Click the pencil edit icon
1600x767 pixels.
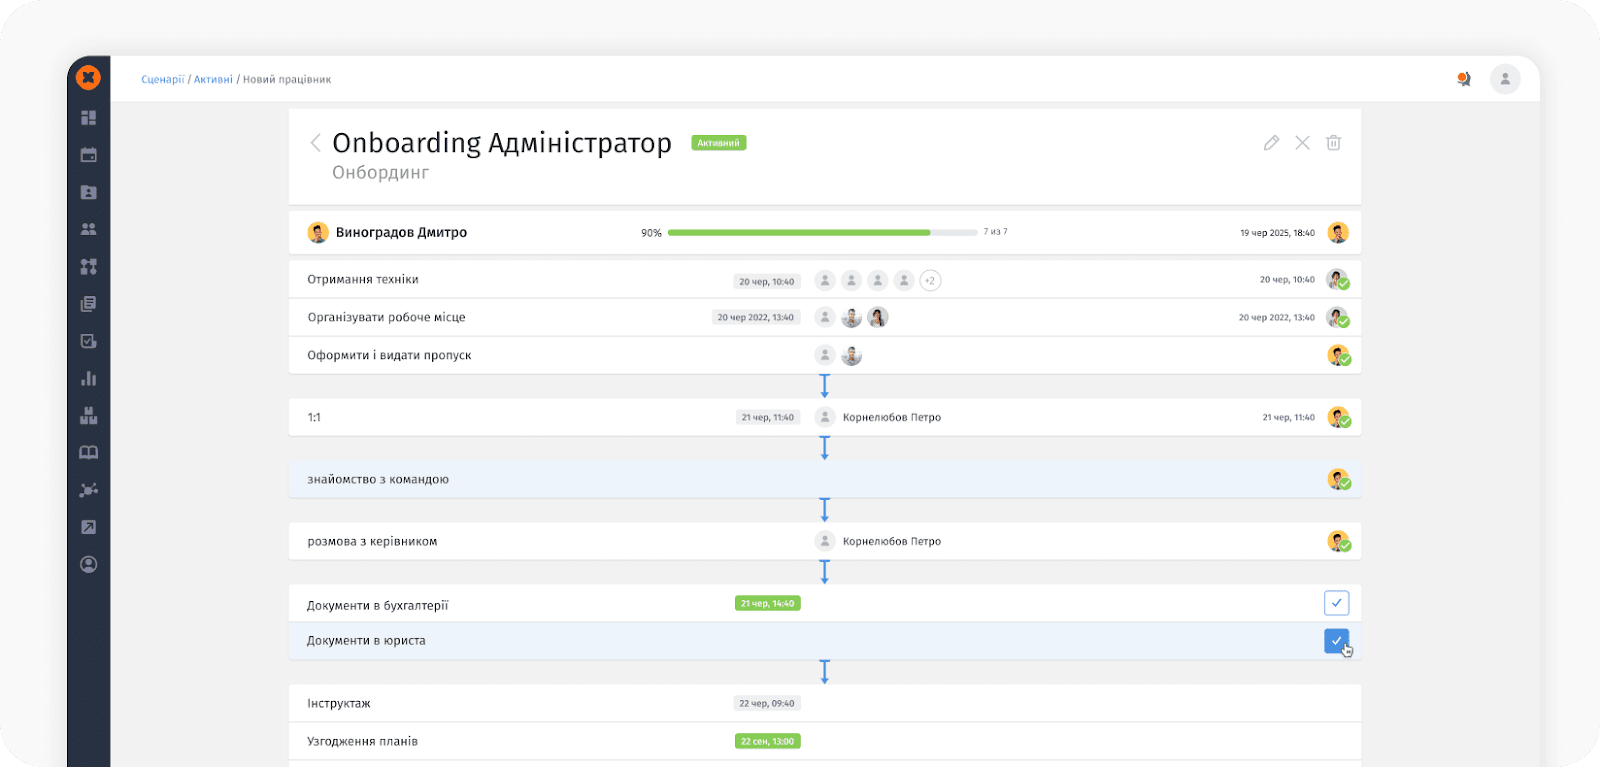[1271, 143]
